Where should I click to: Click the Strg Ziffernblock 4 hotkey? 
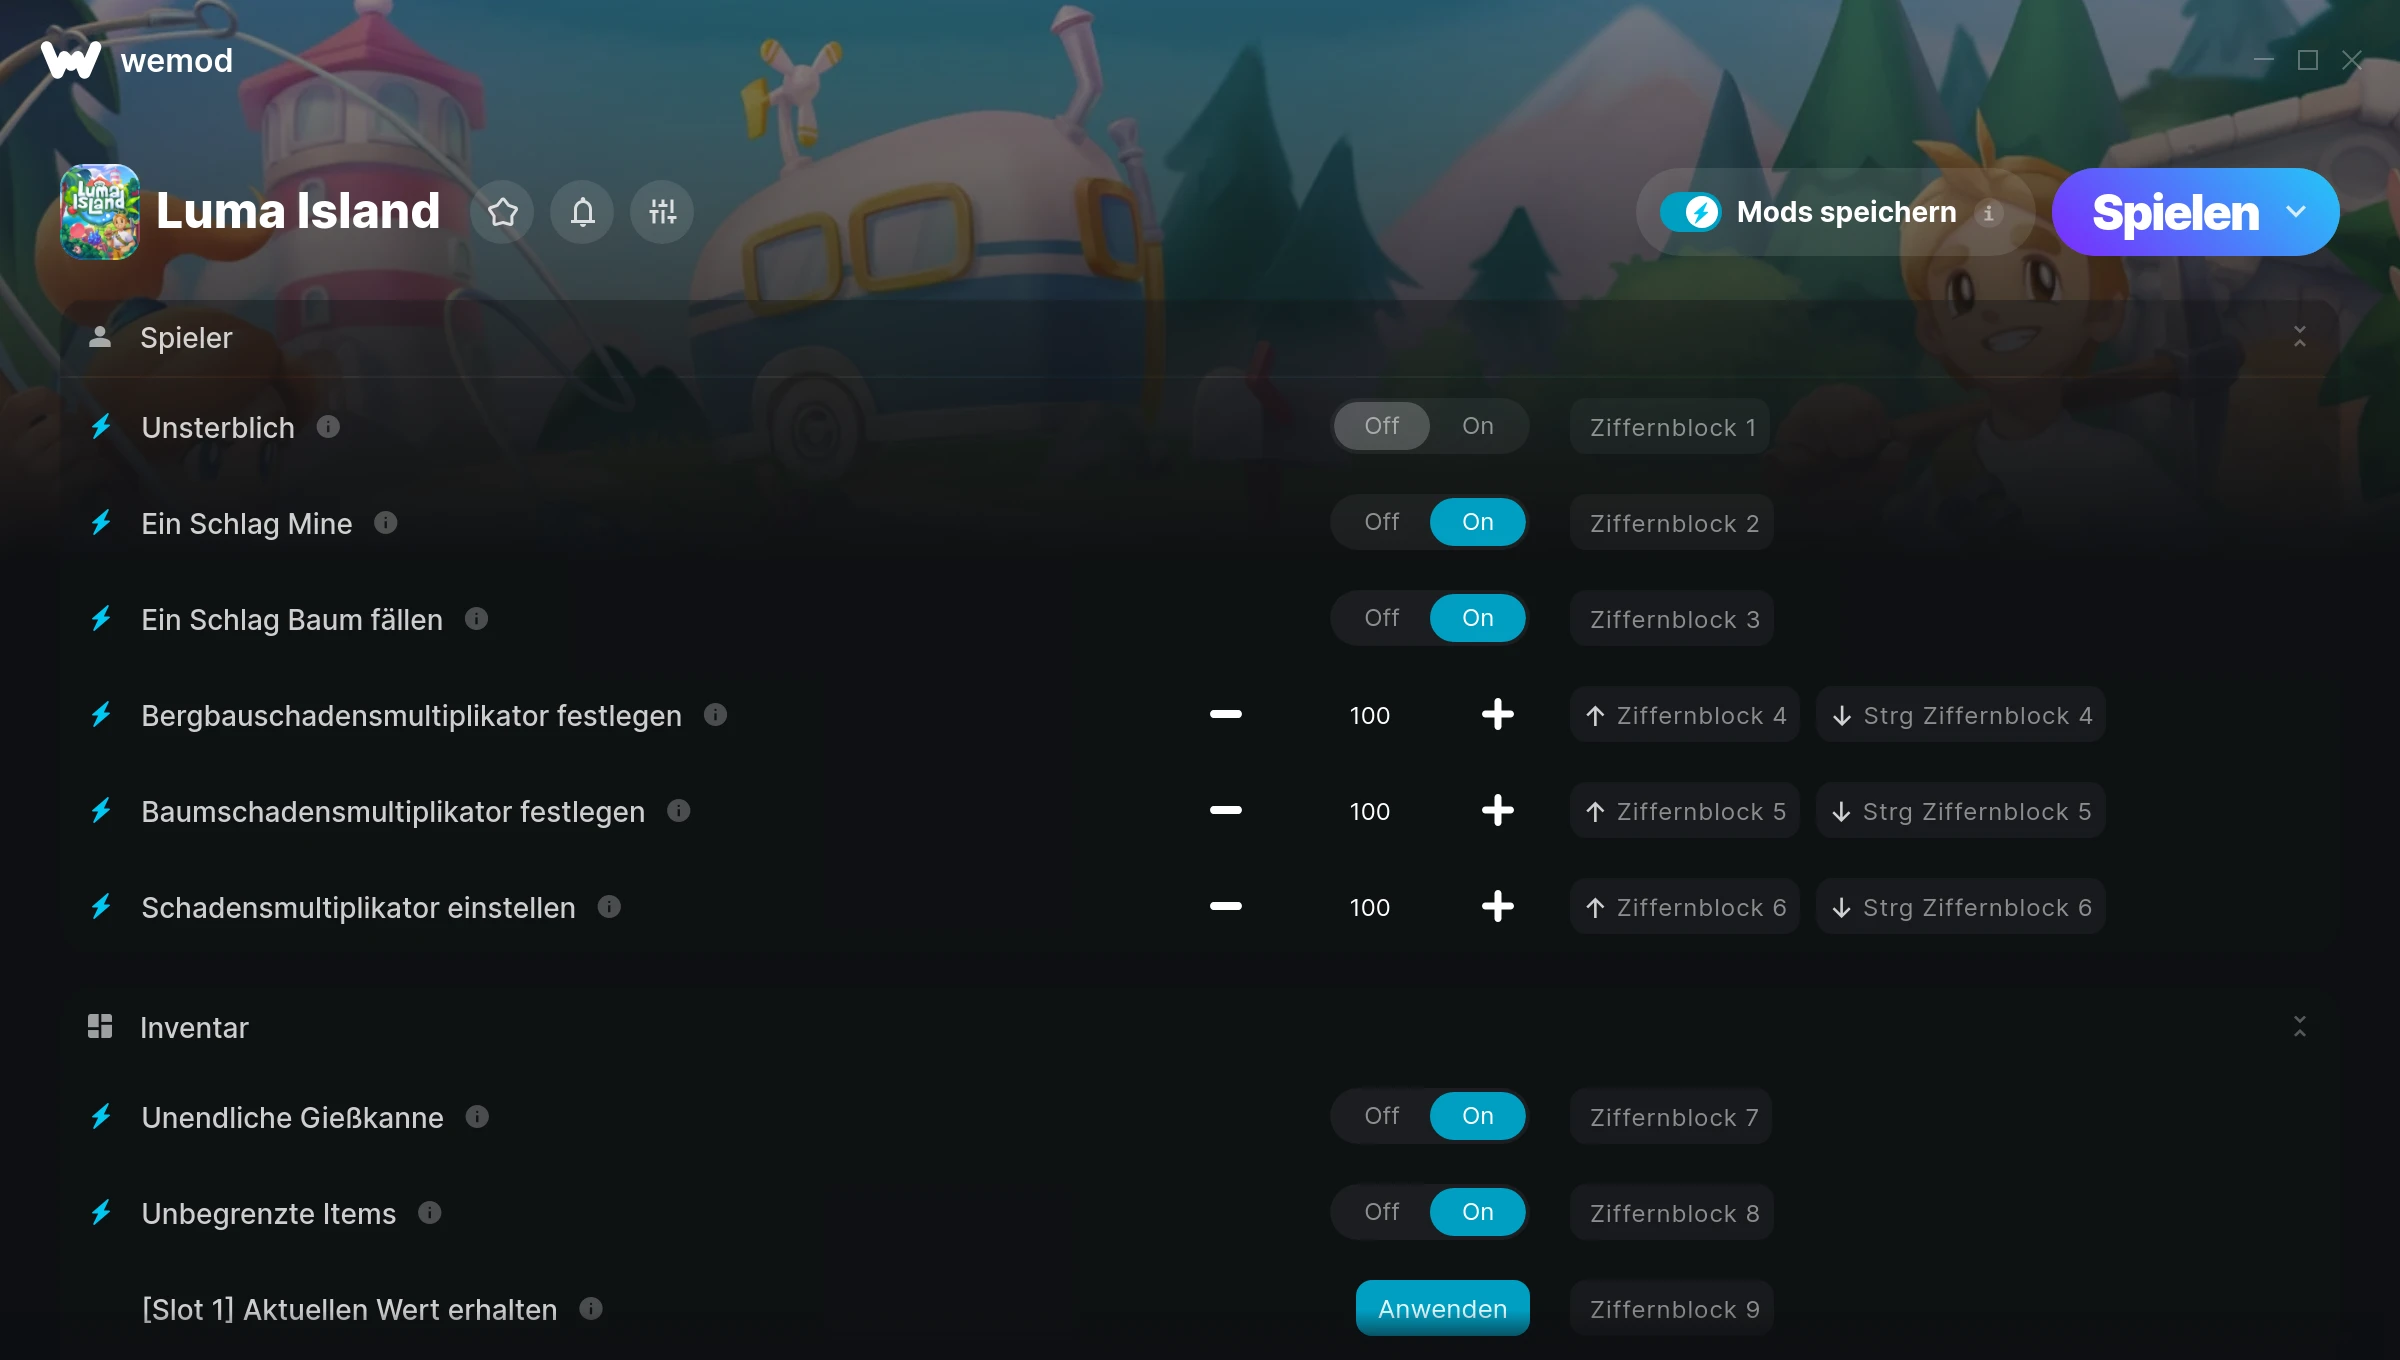pos(1961,715)
